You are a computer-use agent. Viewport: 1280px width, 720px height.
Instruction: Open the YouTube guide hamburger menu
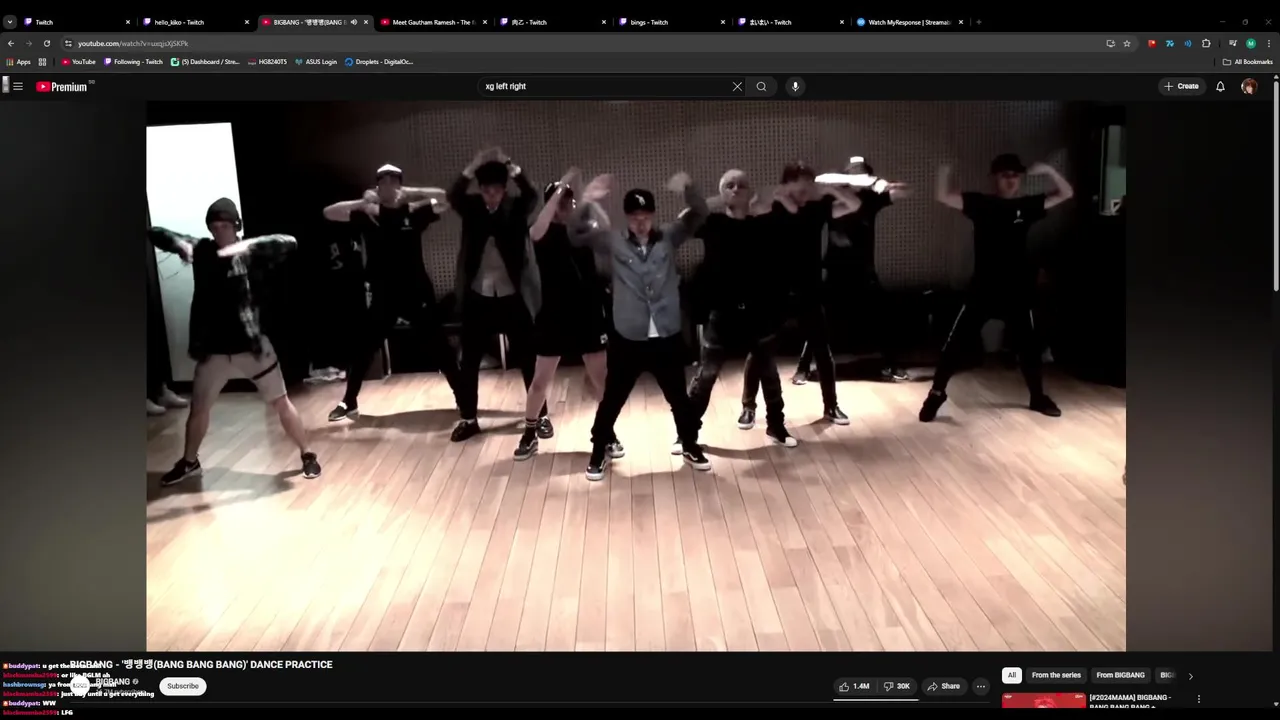[x=17, y=86]
